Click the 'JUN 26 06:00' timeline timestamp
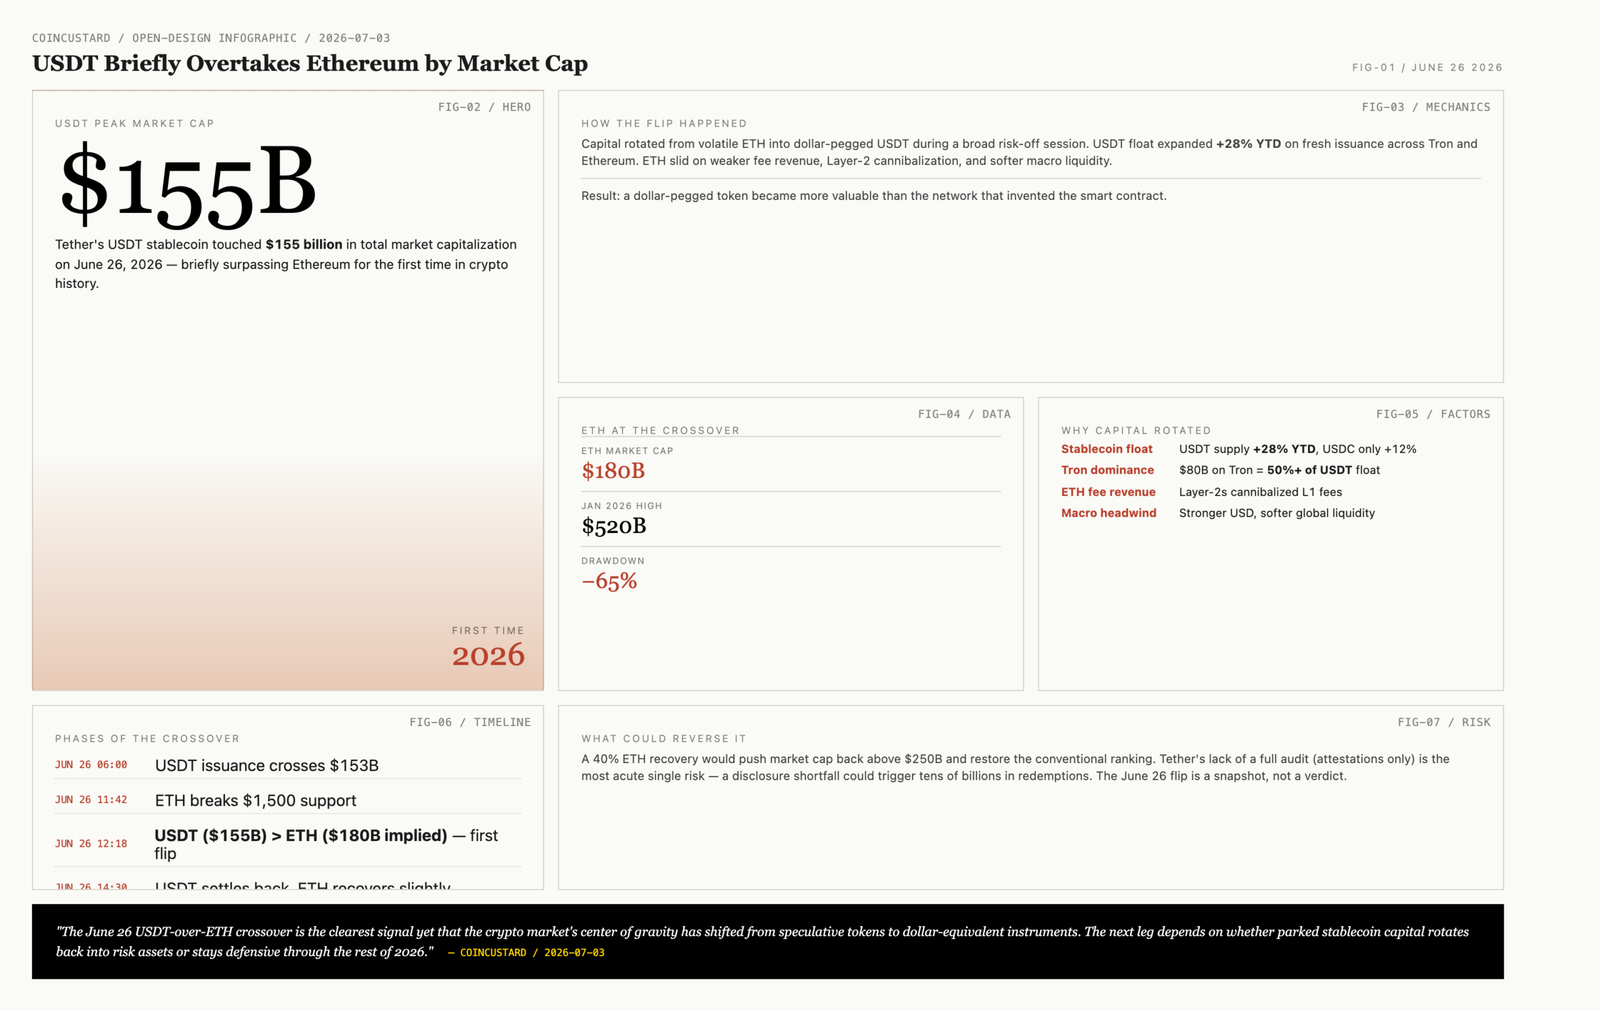Viewport: 1600px width, 1011px height. 91,765
